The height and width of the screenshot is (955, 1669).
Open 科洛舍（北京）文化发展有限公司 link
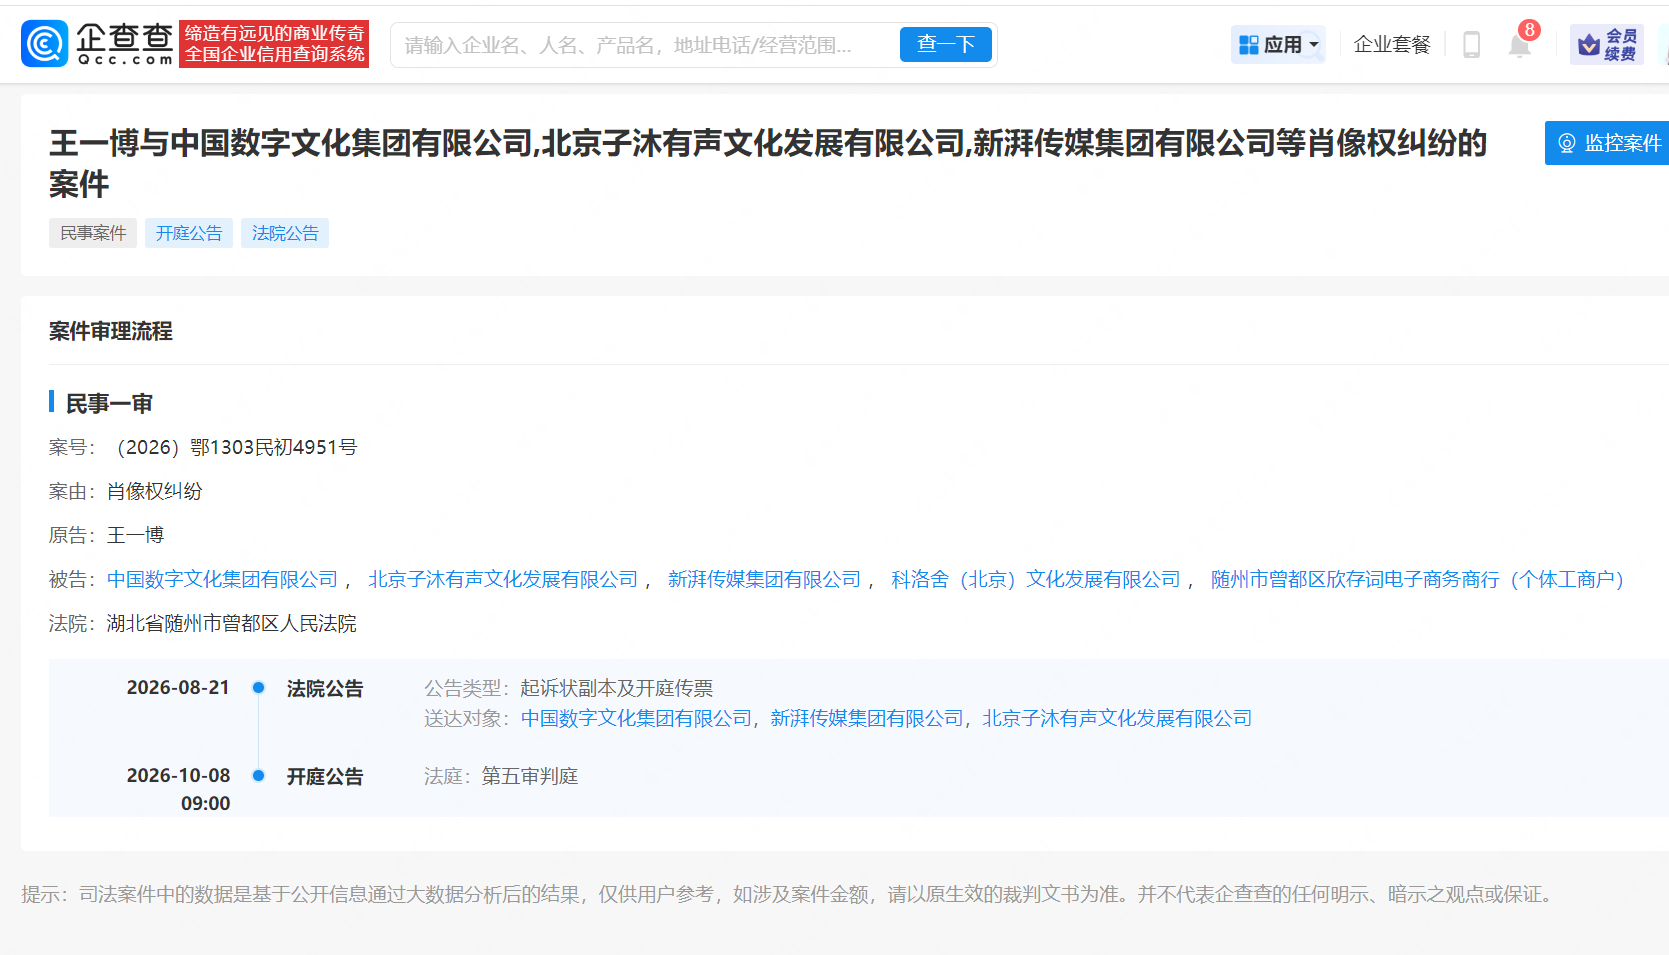click(x=1036, y=579)
